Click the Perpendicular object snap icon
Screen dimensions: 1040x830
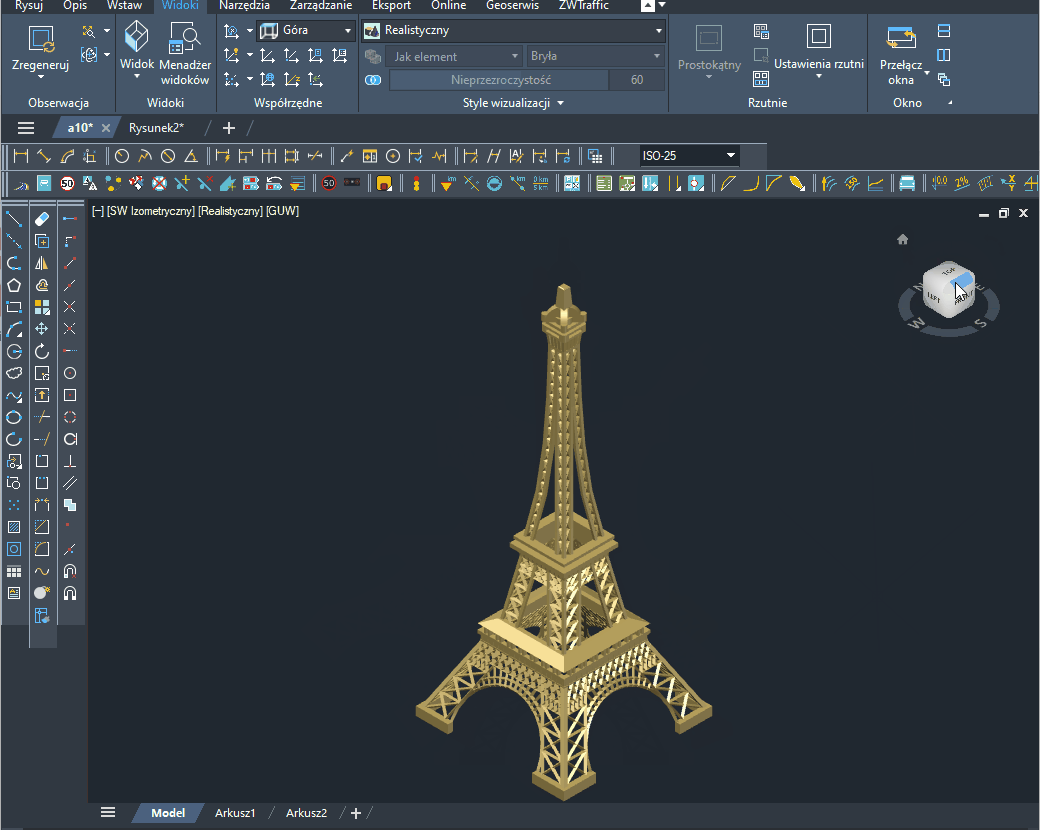click(x=70, y=461)
